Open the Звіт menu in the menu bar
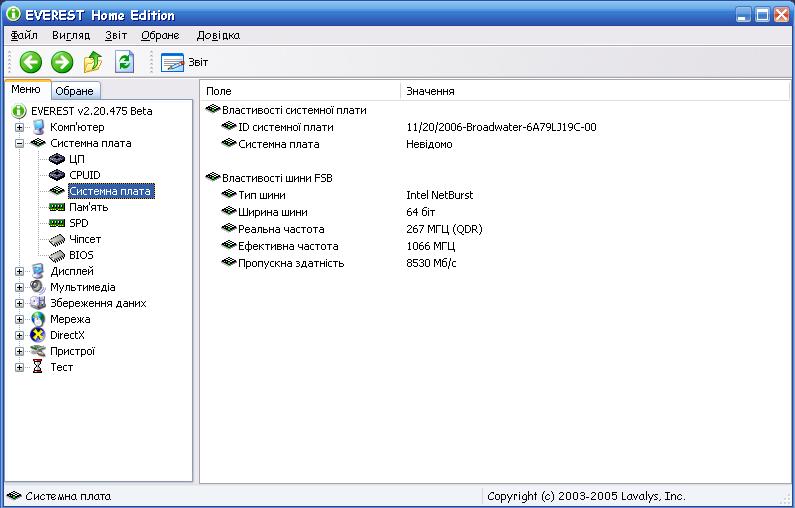Viewport: 795px width, 508px height. click(x=116, y=35)
